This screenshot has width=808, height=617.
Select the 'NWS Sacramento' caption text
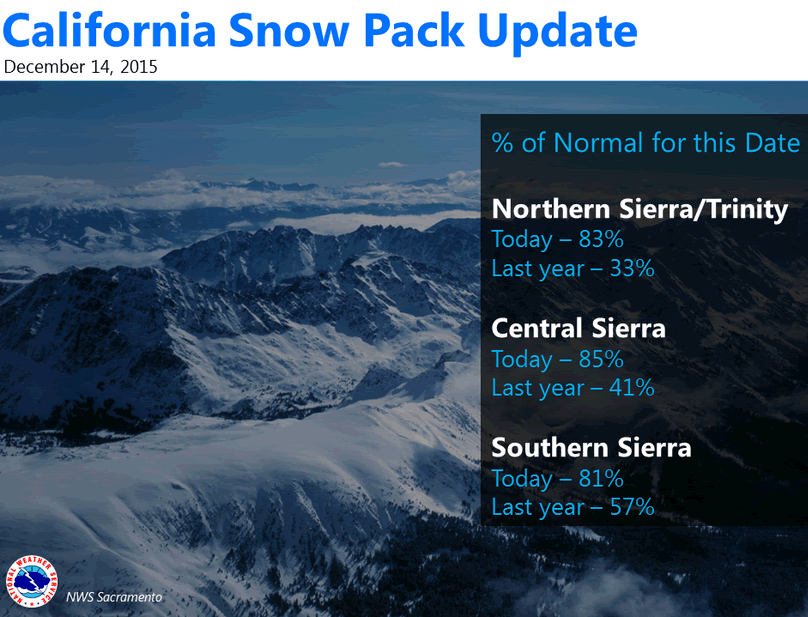[114, 597]
